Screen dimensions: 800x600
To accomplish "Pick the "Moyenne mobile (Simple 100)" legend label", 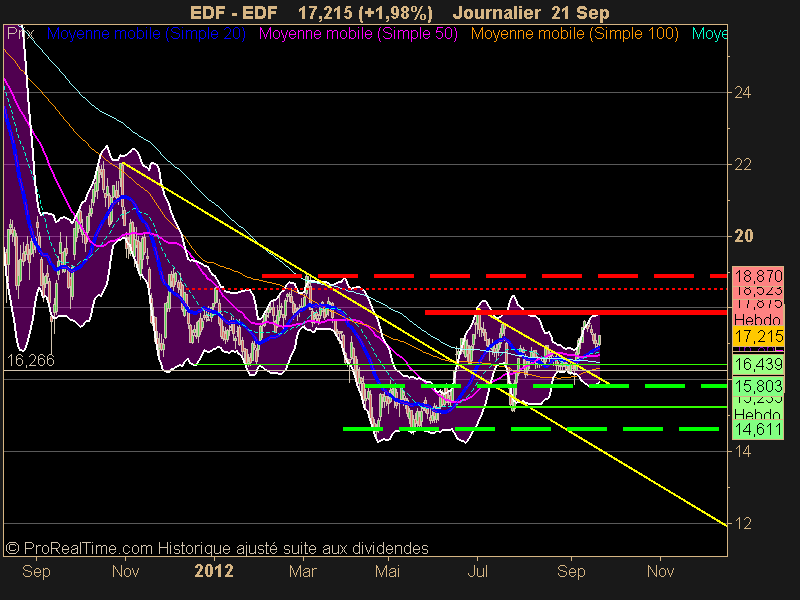I will coord(574,34).
